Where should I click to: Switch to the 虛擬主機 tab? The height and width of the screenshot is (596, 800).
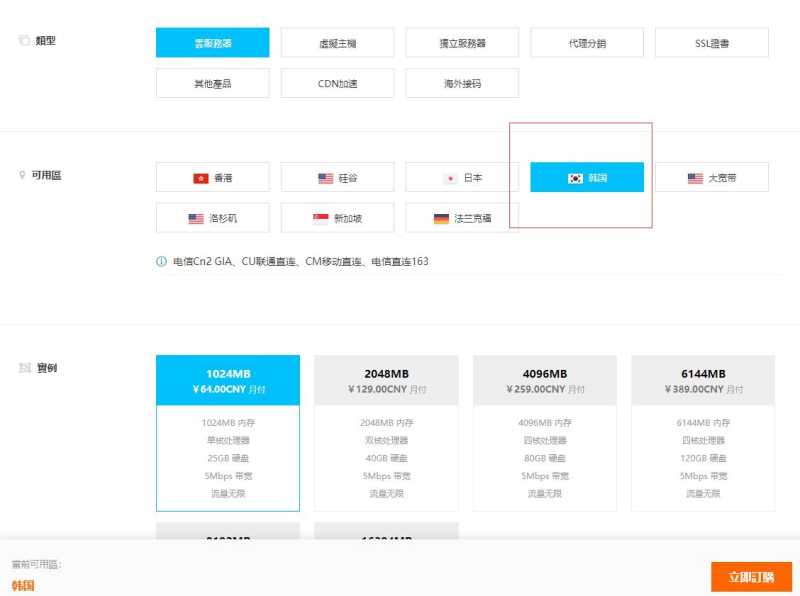click(x=335, y=43)
